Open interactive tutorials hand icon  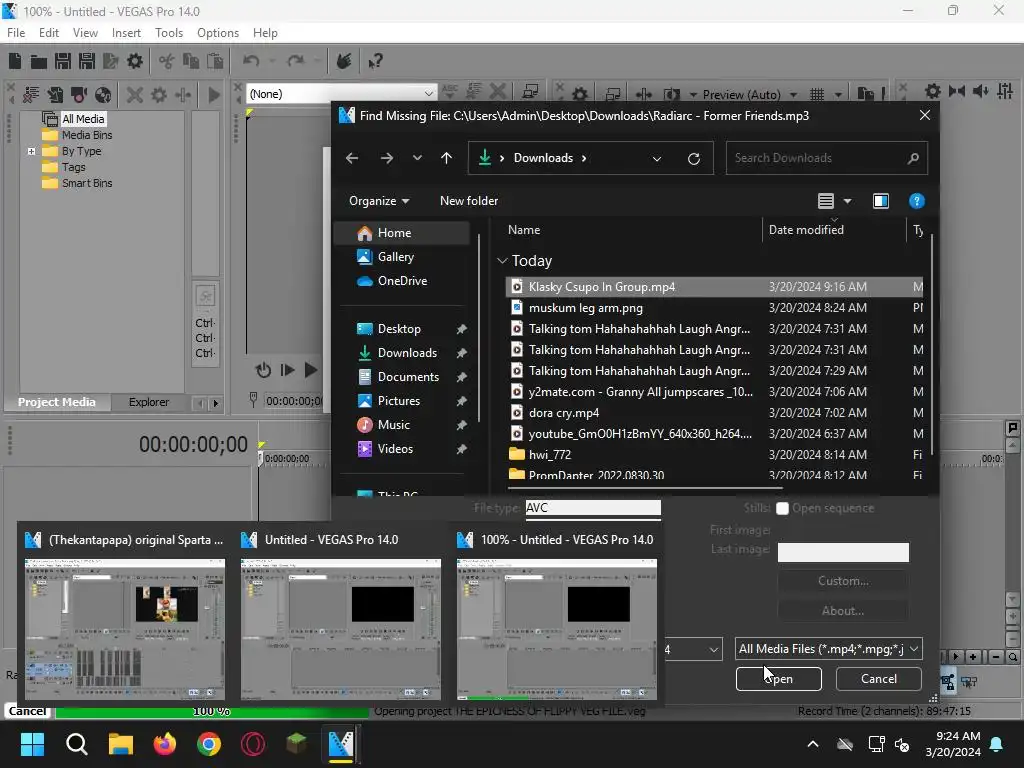[x=344, y=61]
